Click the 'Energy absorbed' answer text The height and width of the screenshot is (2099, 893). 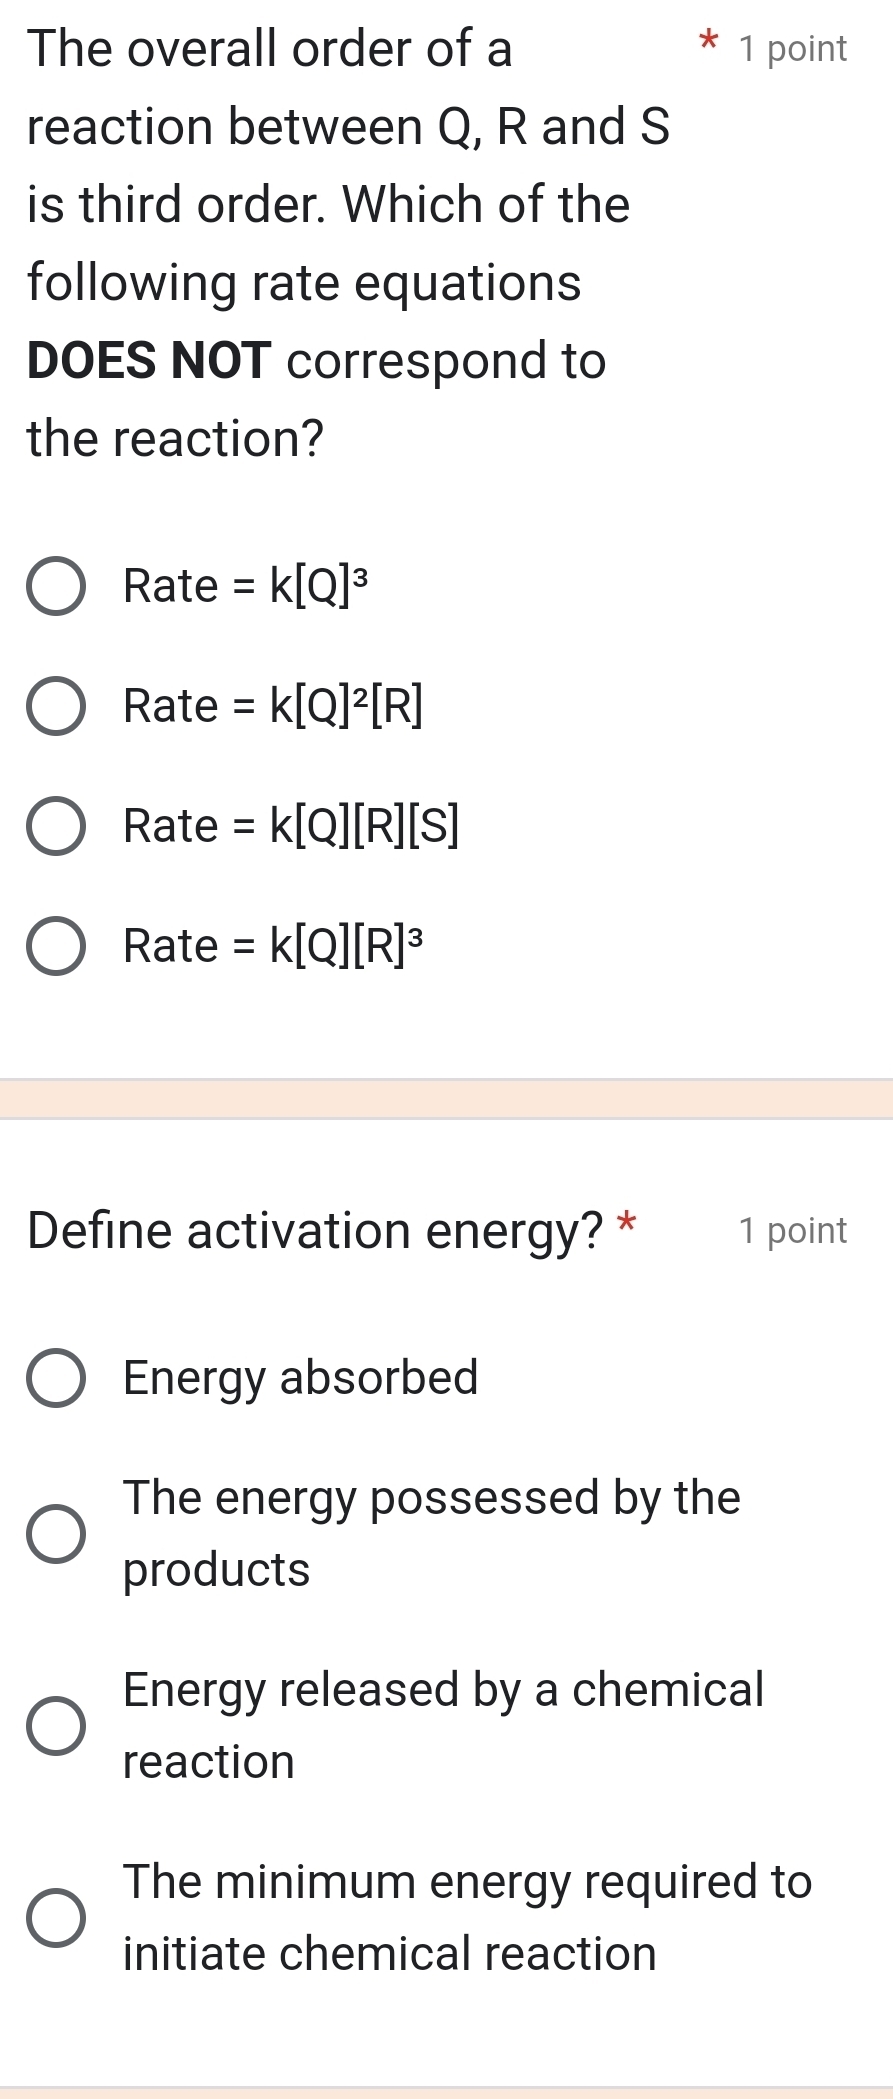pos(301,1377)
